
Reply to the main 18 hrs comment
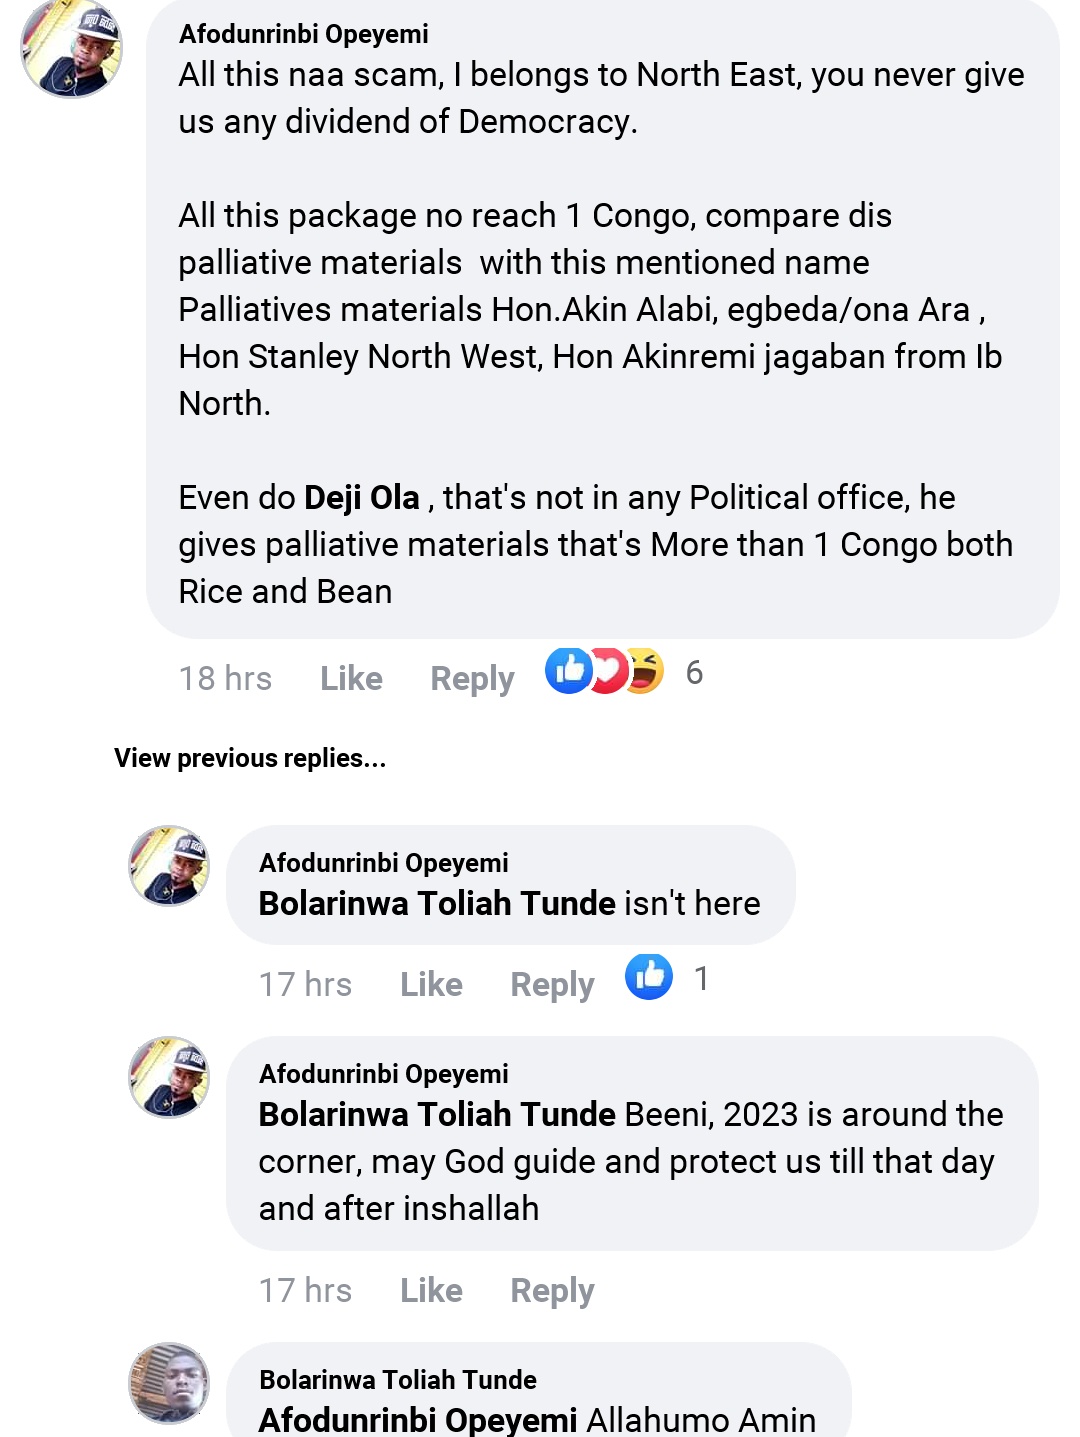(472, 678)
